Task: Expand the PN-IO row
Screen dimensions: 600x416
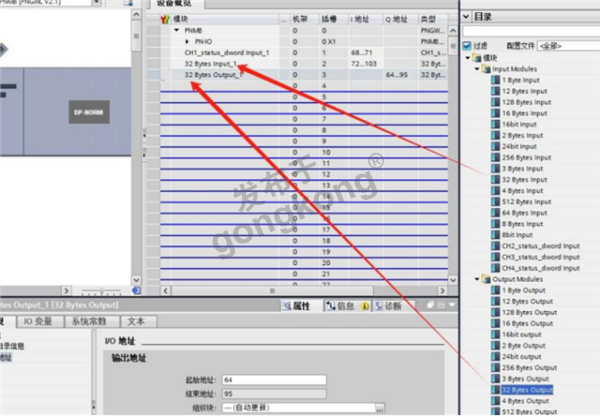Action: click(187, 41)
